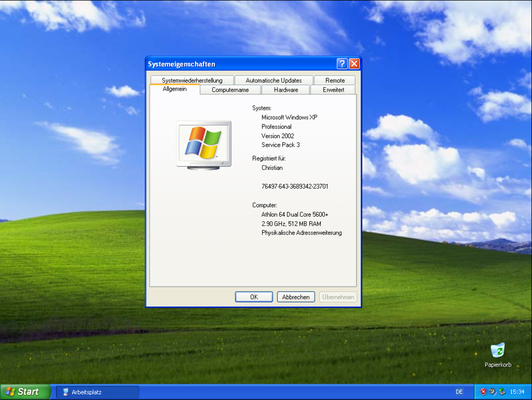Click the blue question mark help button
532x400 pixels.
click(342, 63)
